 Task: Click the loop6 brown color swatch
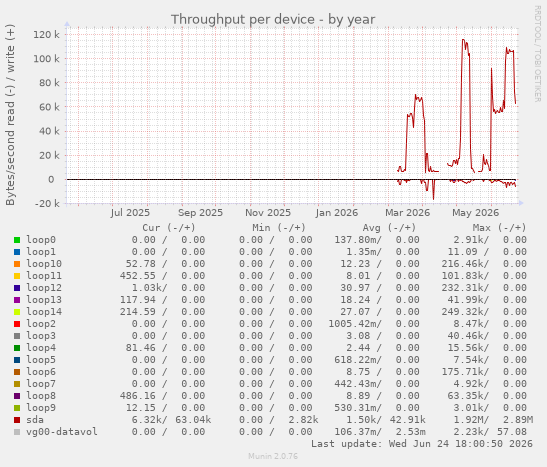click(17, 372)
